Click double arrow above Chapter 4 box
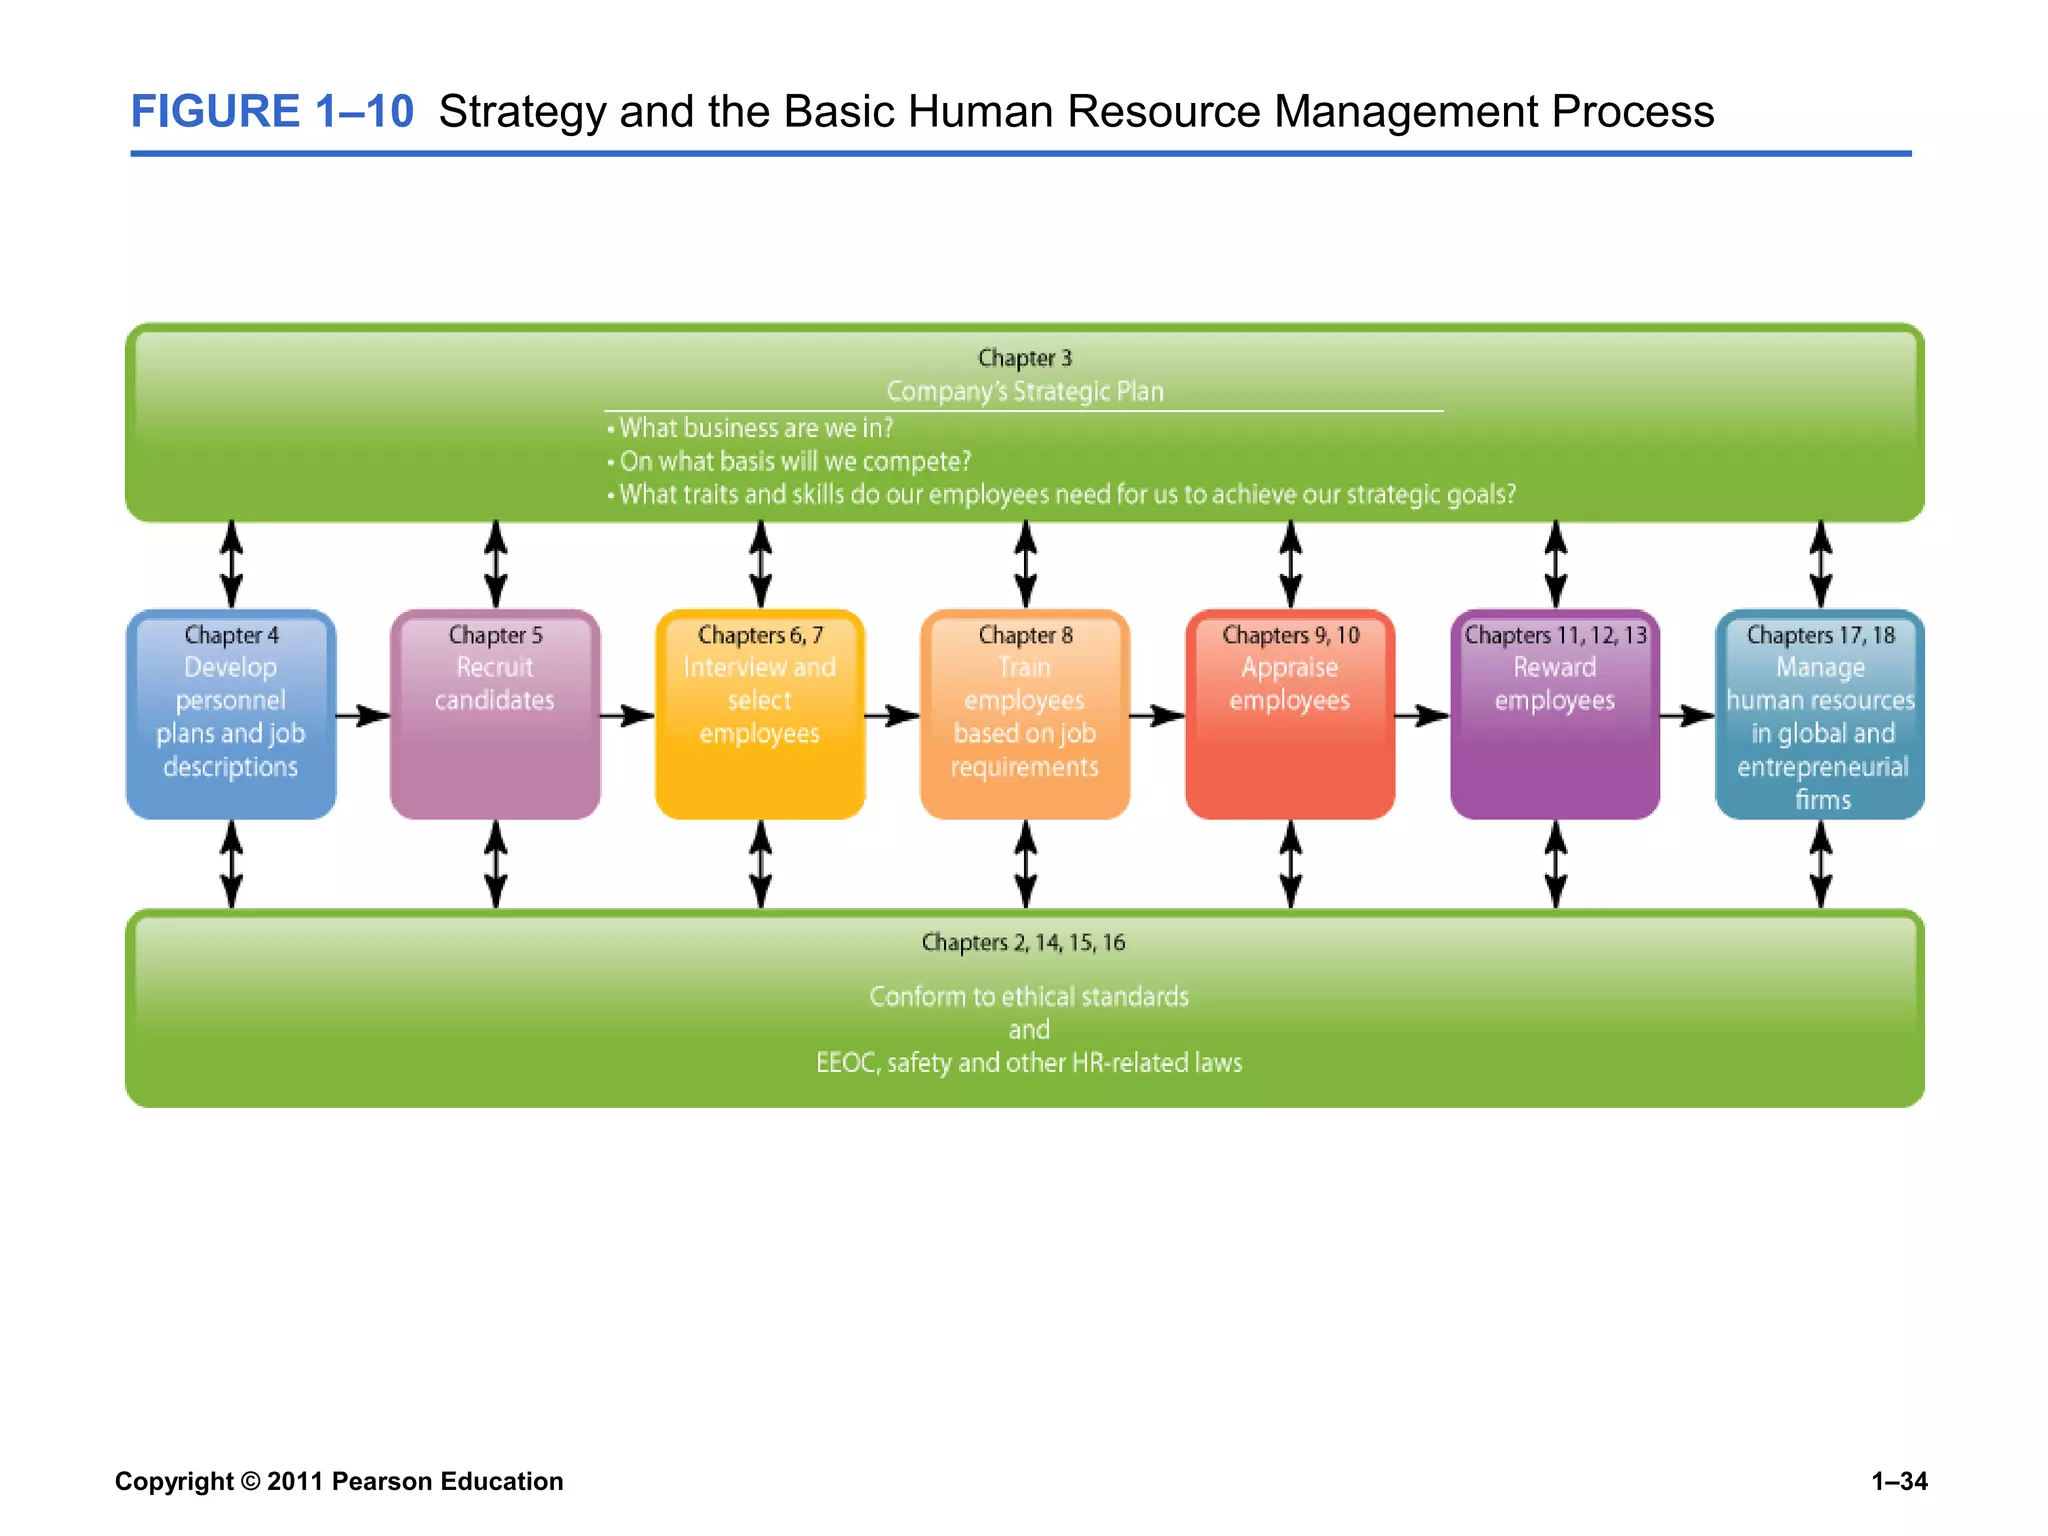Screen dimensions: 2048x1536 [x=231, y=564]
